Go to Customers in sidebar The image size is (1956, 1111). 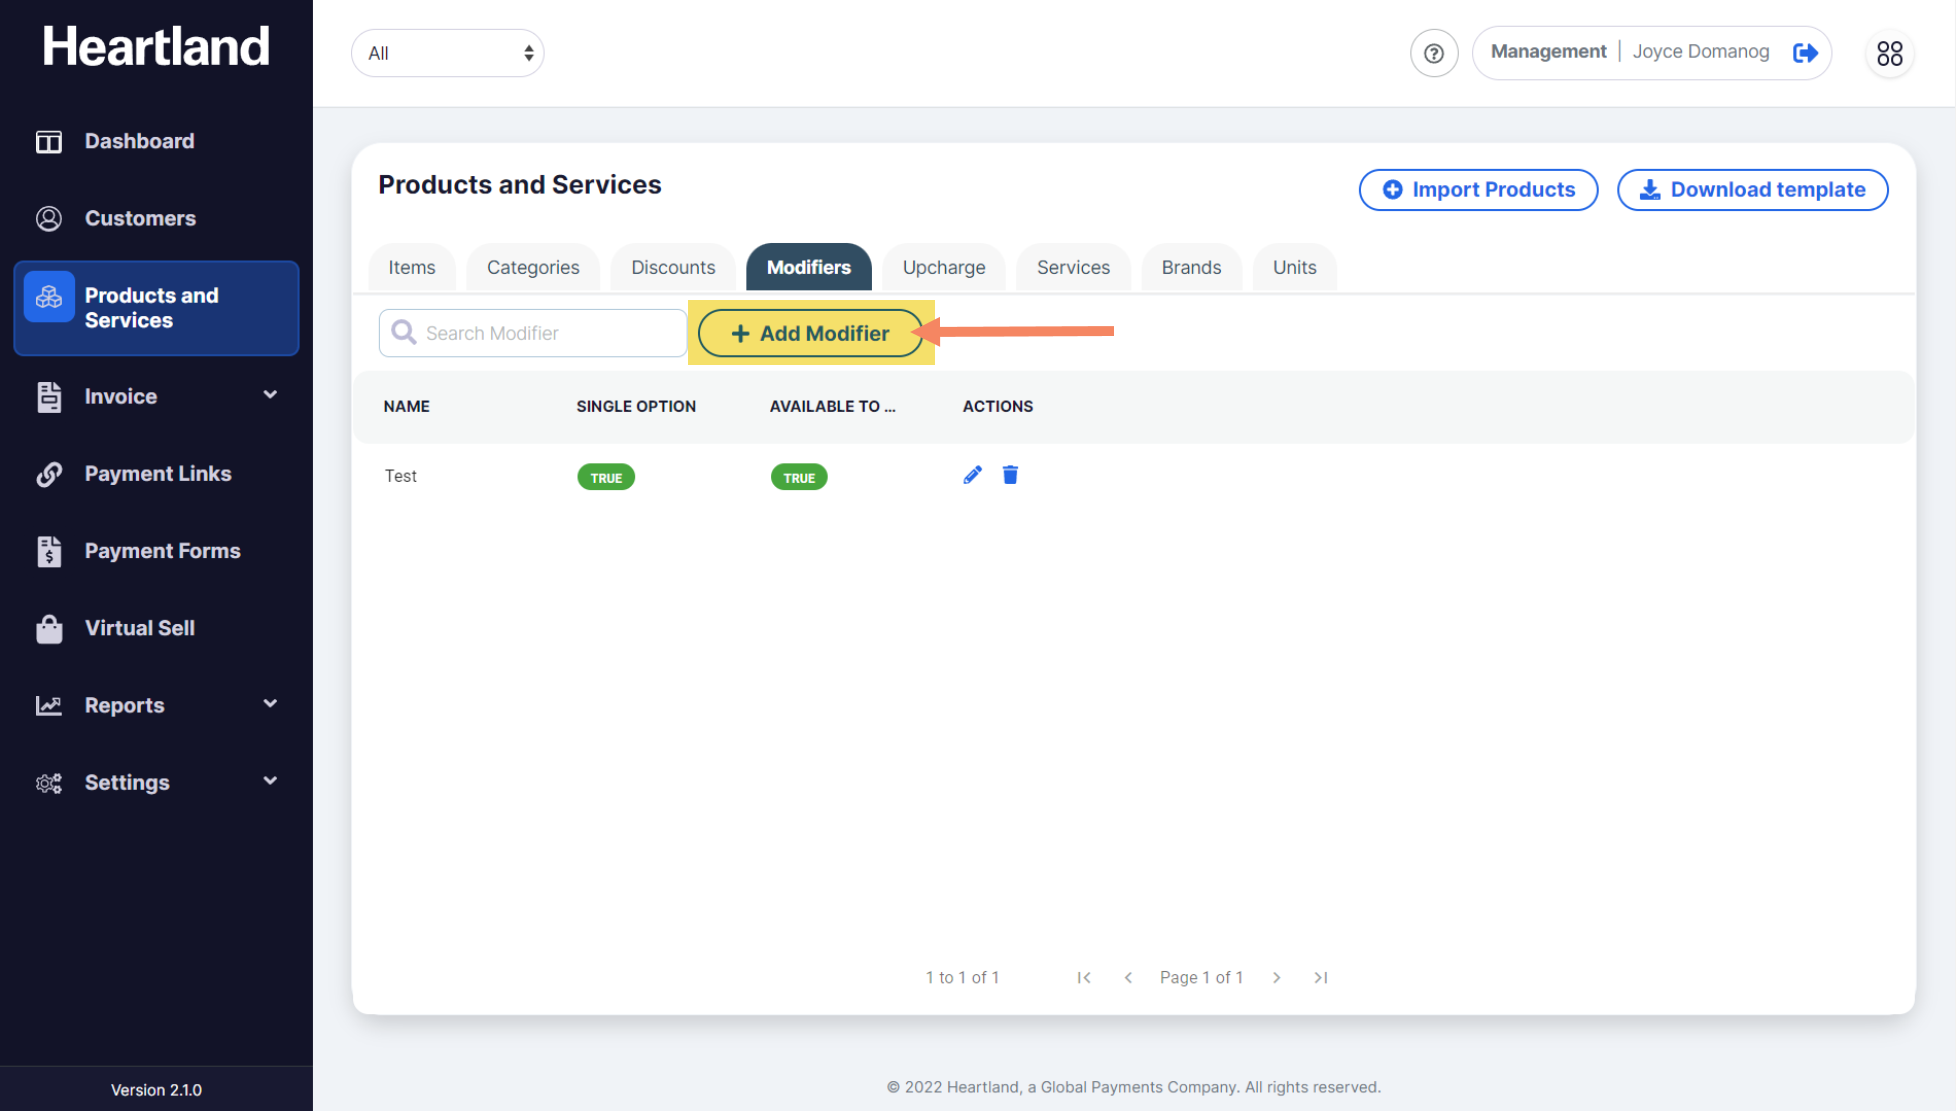click(140, 218)
